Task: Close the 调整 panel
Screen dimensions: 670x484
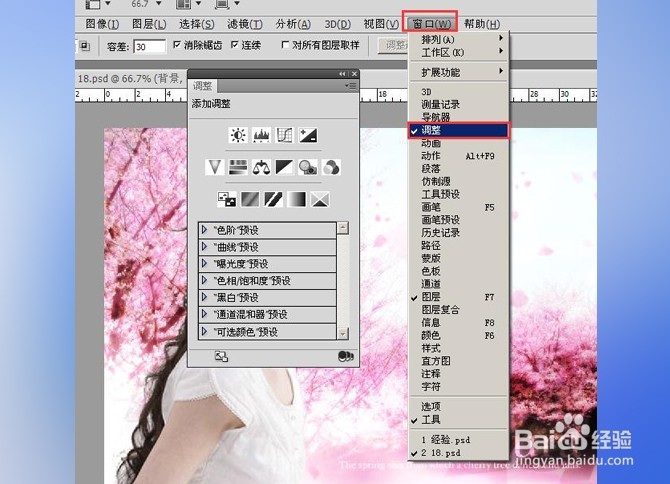Action: coord(354,74)
